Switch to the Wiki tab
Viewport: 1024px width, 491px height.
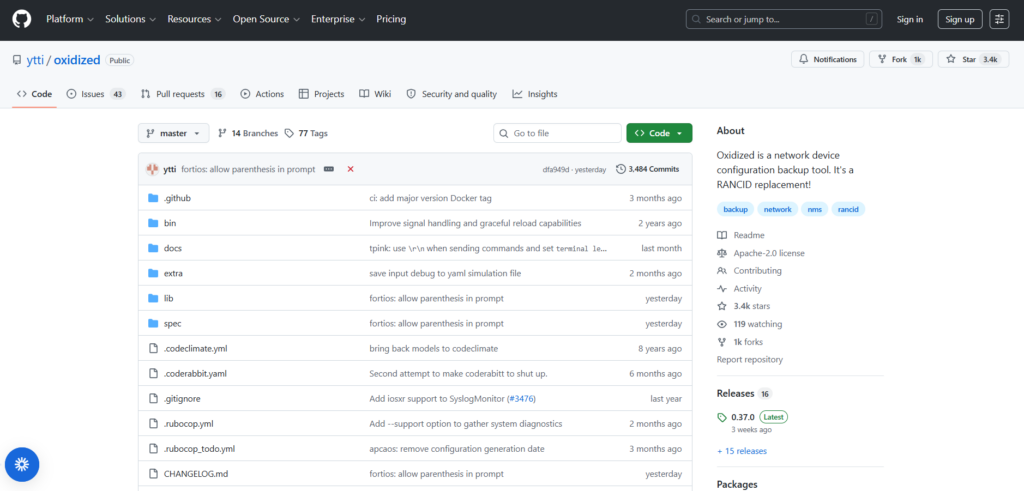point(375,94)
